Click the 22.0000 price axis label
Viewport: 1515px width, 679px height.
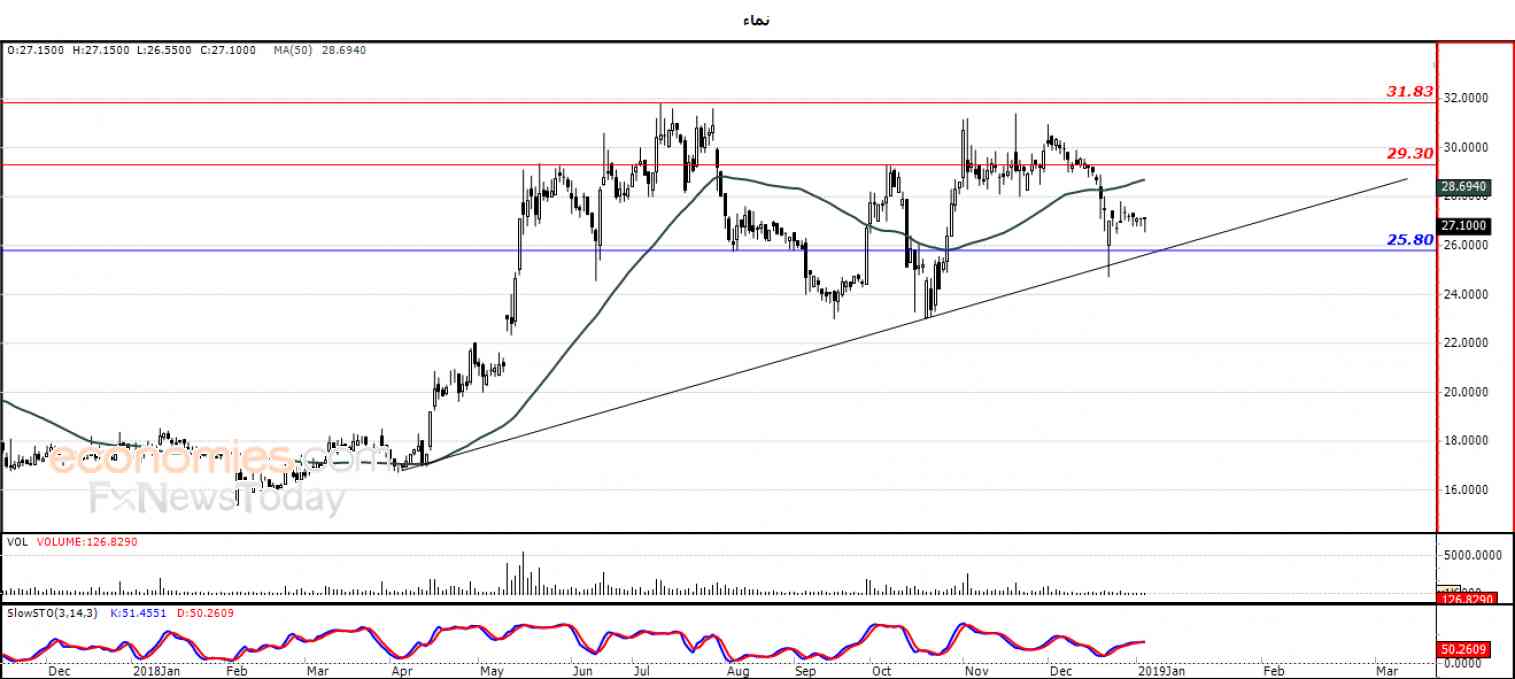1466,343
